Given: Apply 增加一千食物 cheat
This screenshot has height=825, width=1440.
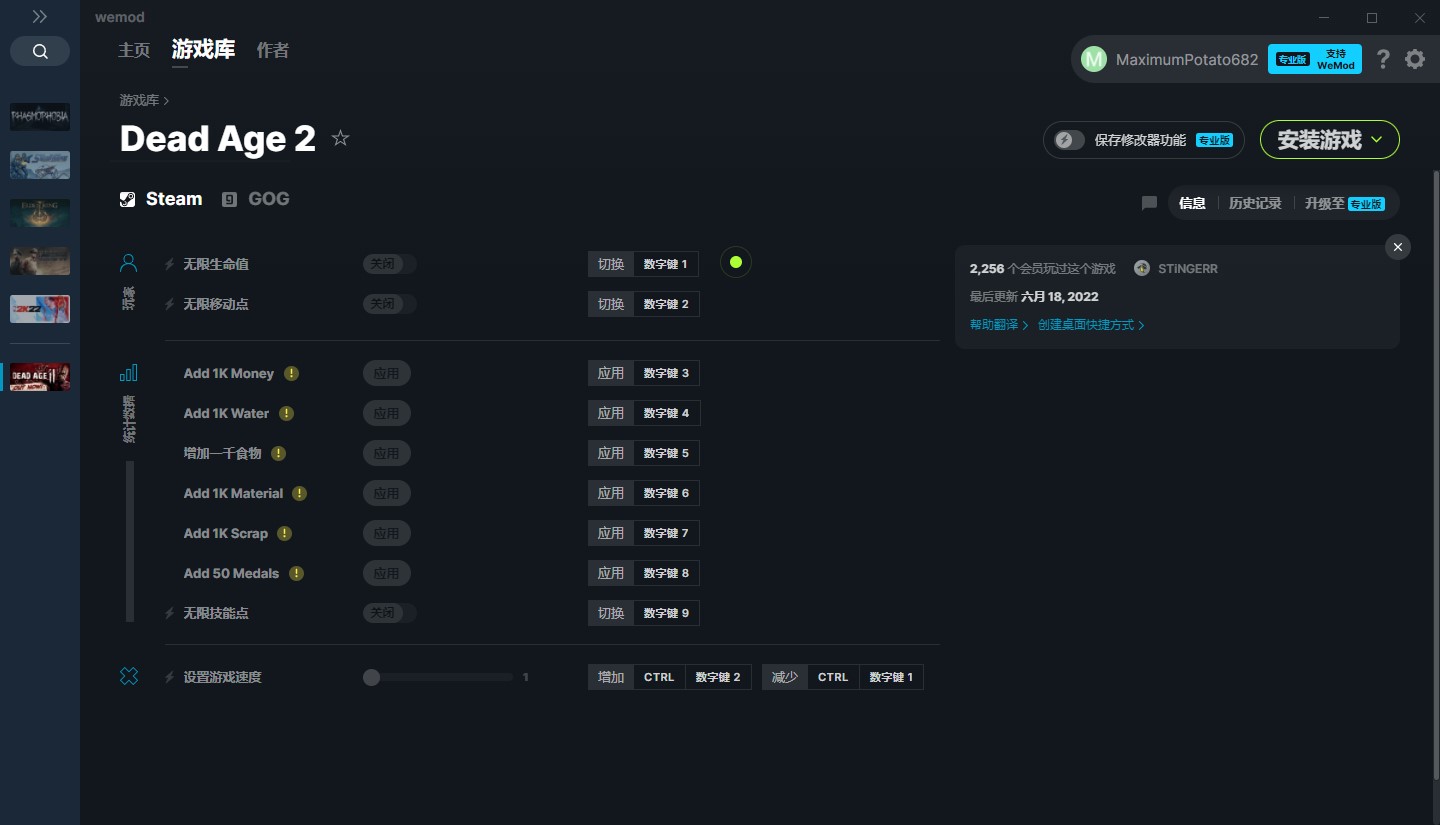Looking at the screenshot, I should [386, 453].
